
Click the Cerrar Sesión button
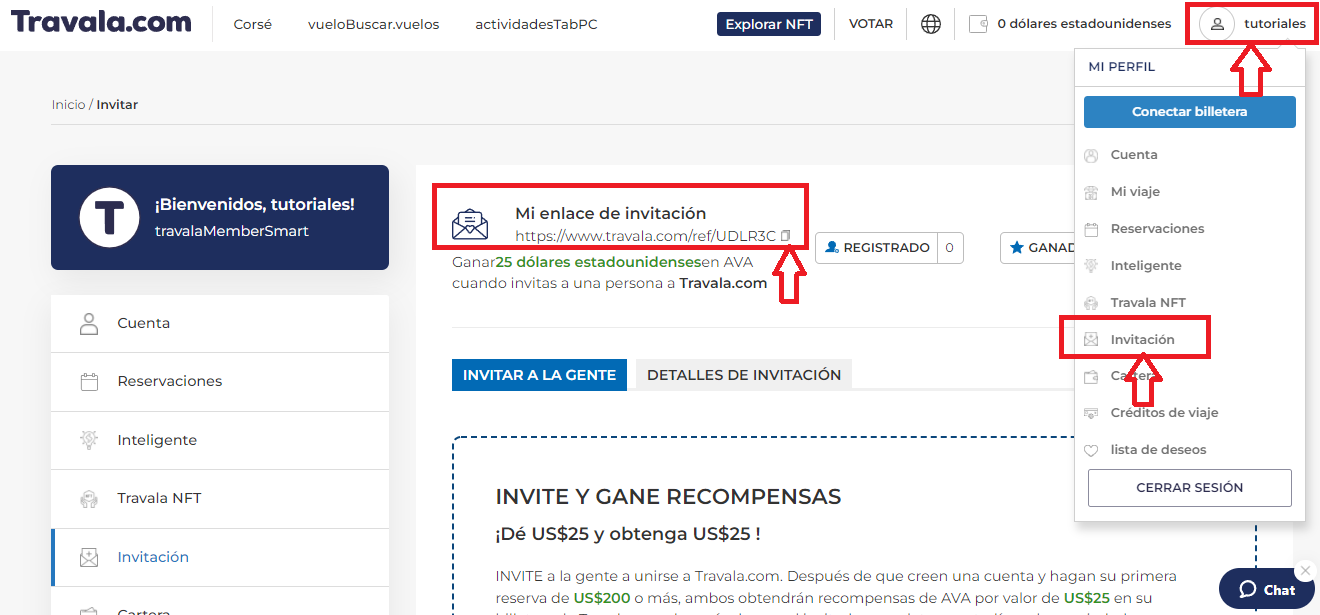[1189, 488]
